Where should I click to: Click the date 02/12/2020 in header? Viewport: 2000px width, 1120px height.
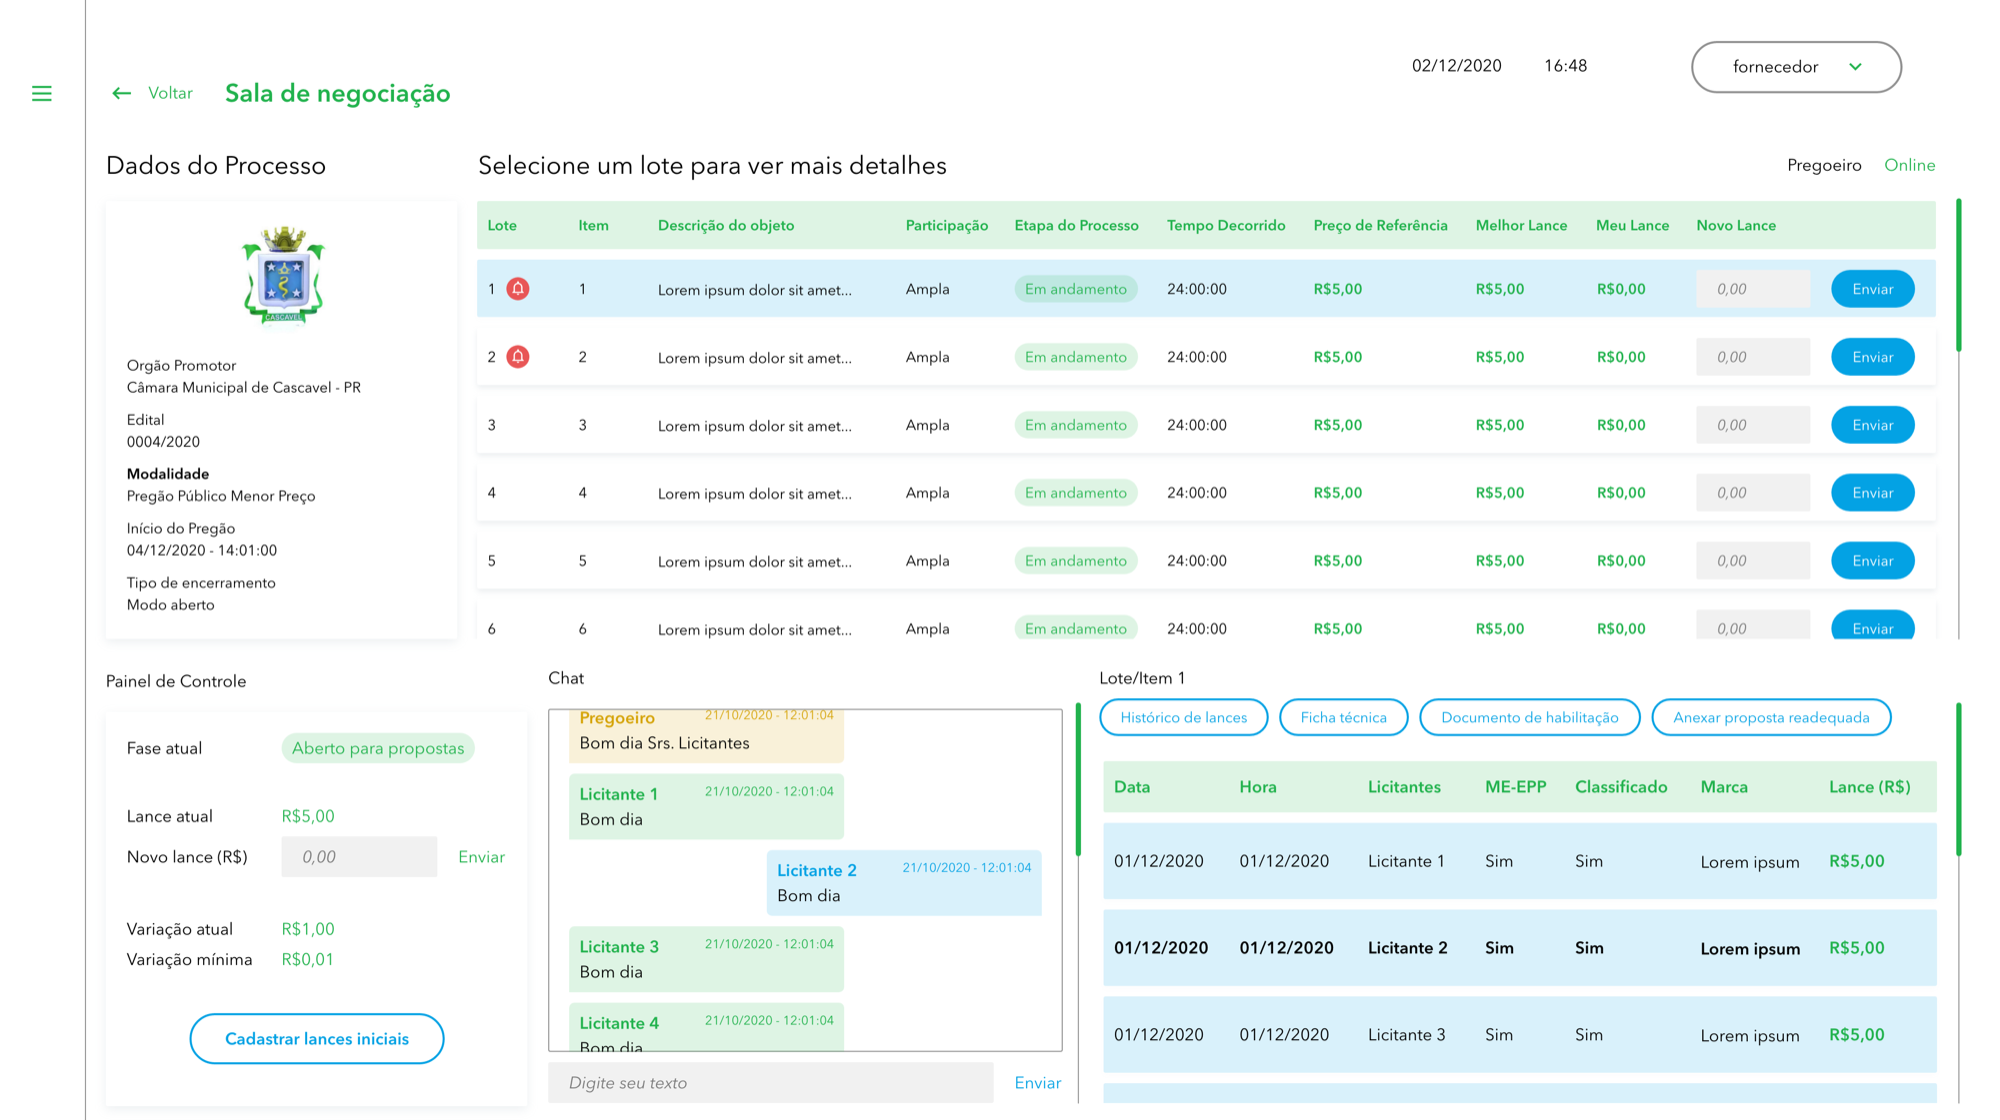1456,66
